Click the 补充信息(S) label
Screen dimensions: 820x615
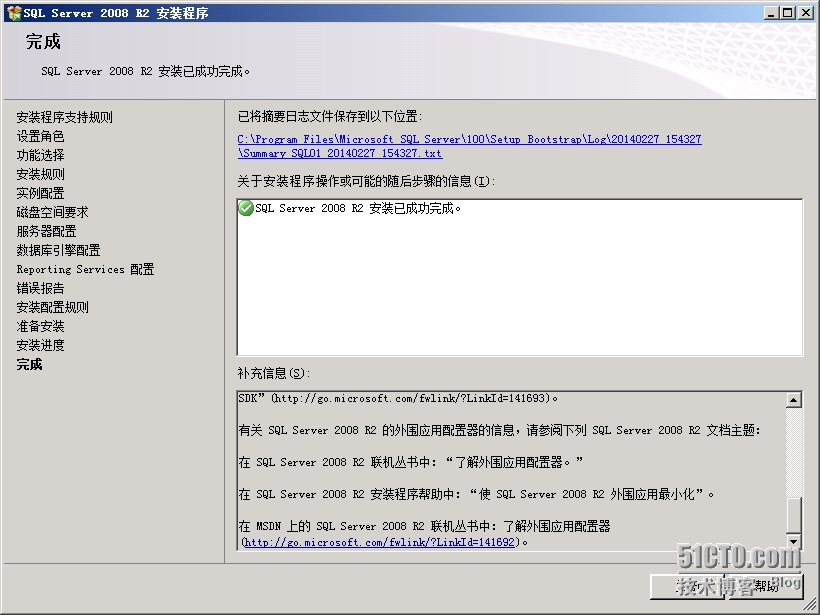[x=274, y=373]
